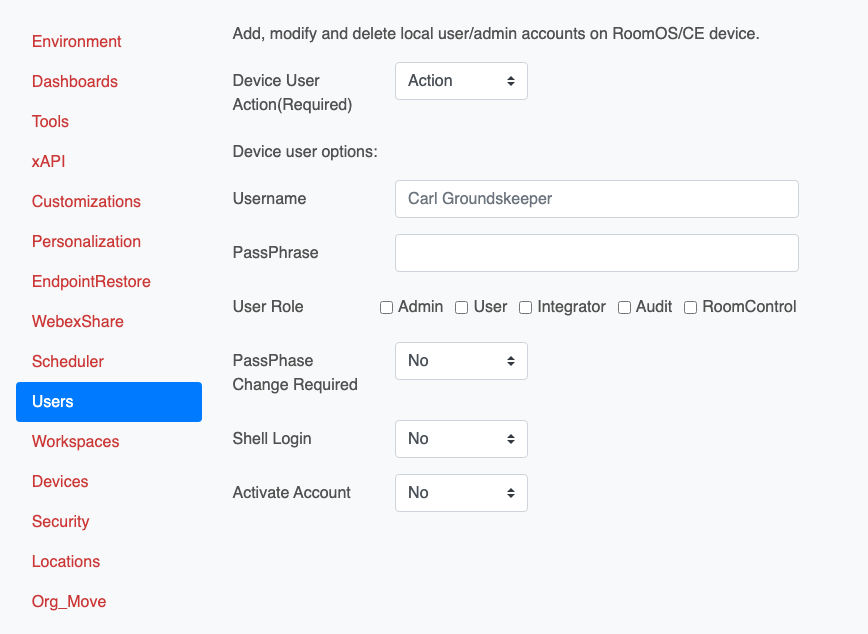Viewport: 868px width, 634px height.
Task: Open the Environment sidebar section
Action: pos(77,42)
